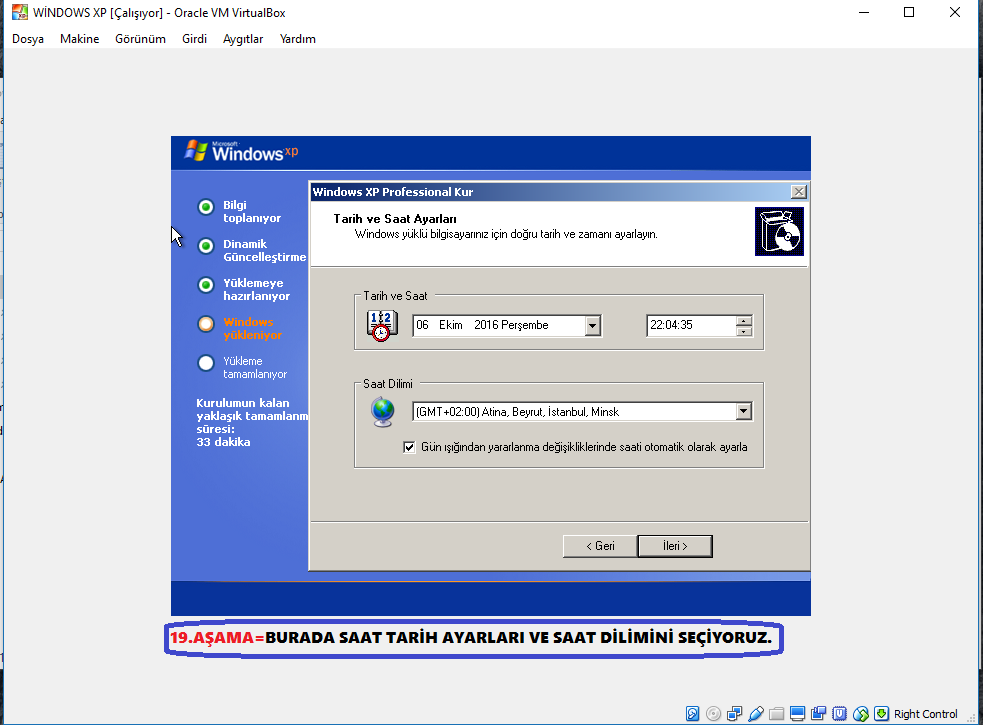Click the calendar clock icon in Tarih ve Saat
983x725 pixels.
pyautogui.click(x=382, y=325)
